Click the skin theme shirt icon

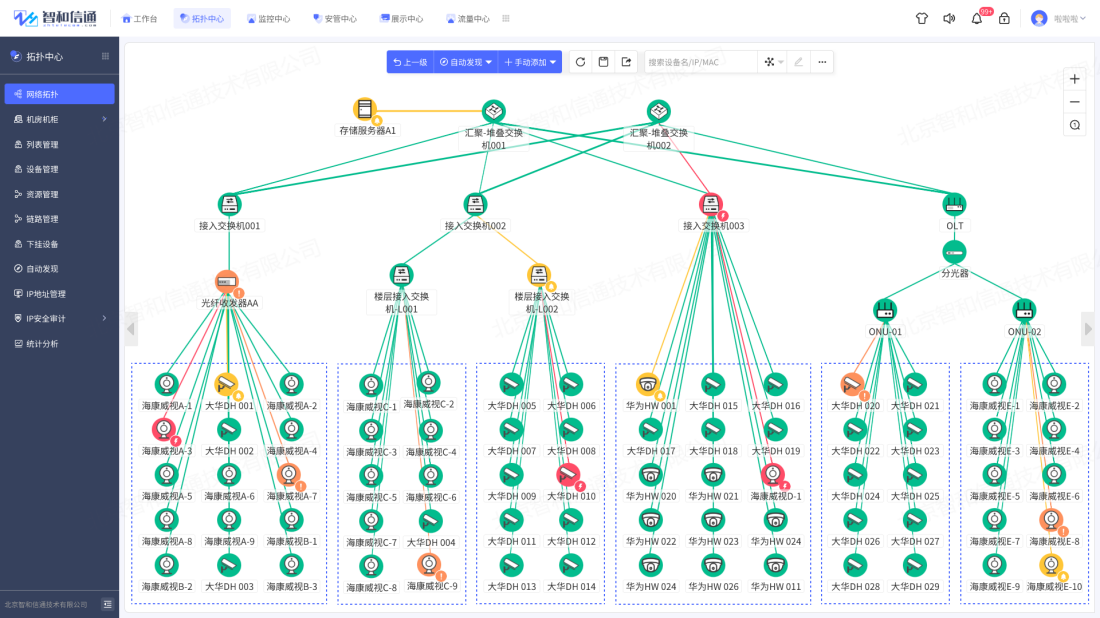click(922, 19)
